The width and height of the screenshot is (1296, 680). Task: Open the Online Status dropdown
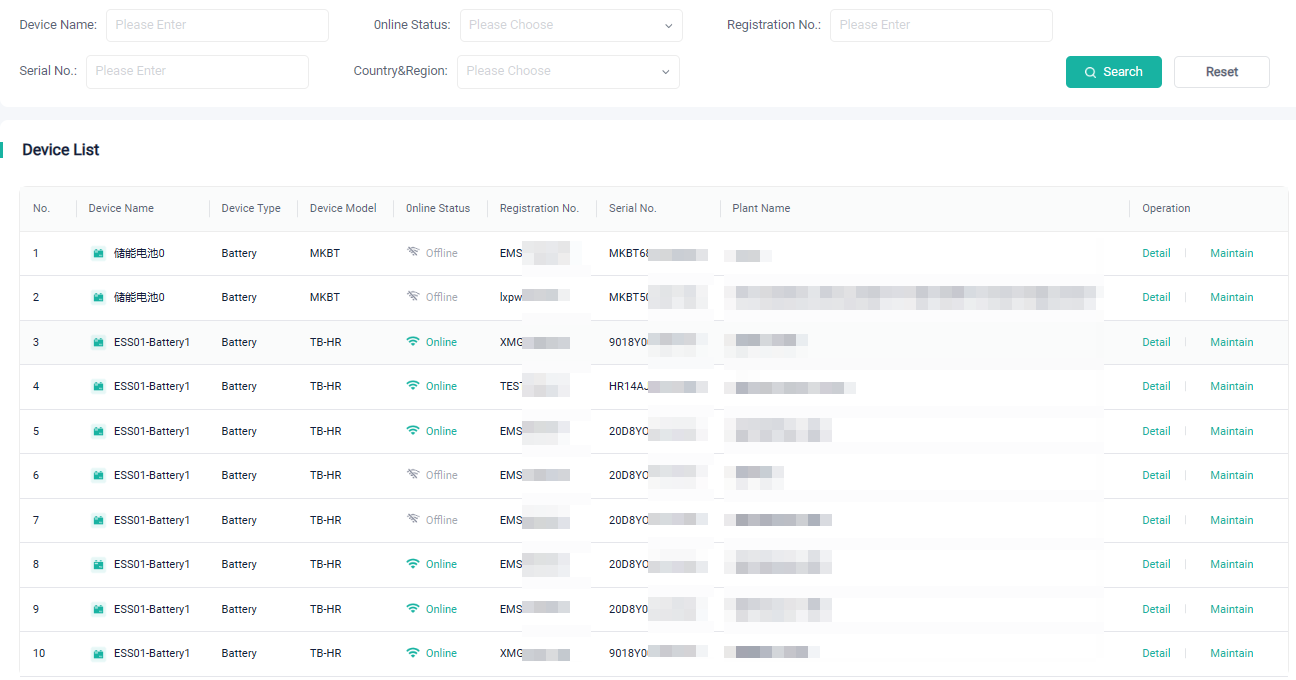pos(571,25)
